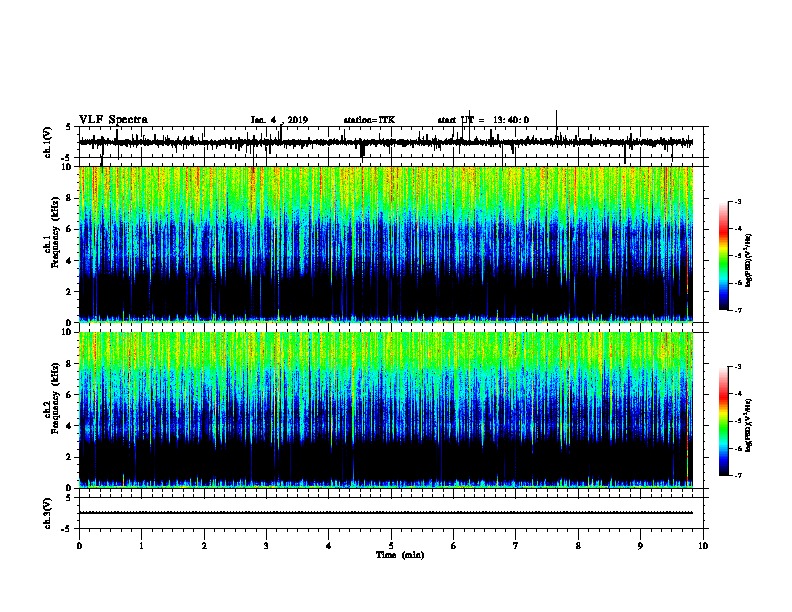Click the 'Time (min)' x-axis label
The height and width of the screenshot is (612, 792).
(400, 555)
